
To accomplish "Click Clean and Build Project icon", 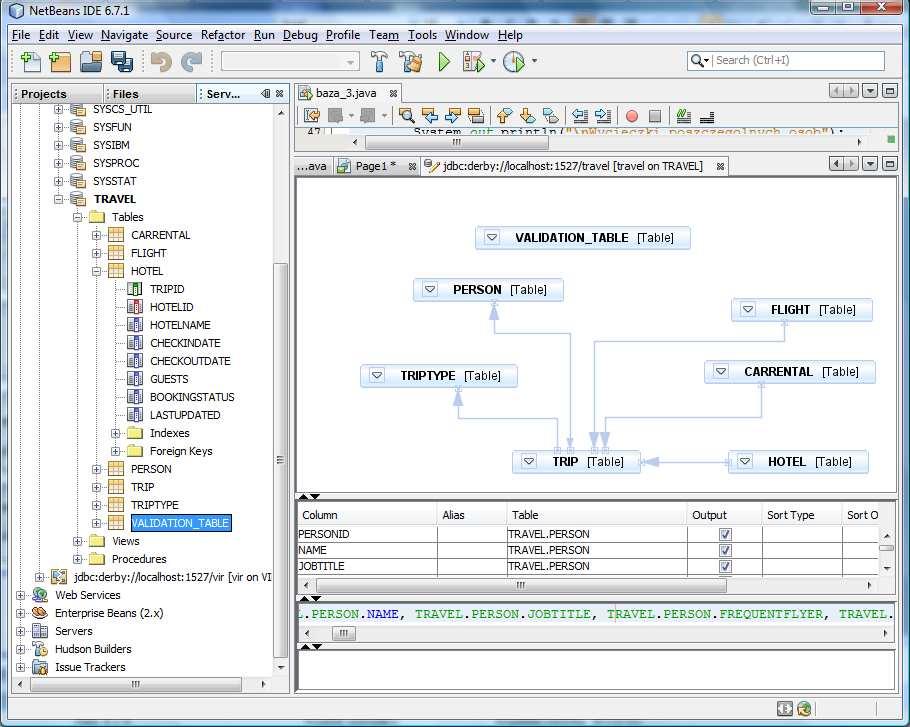I will (411, 62).
